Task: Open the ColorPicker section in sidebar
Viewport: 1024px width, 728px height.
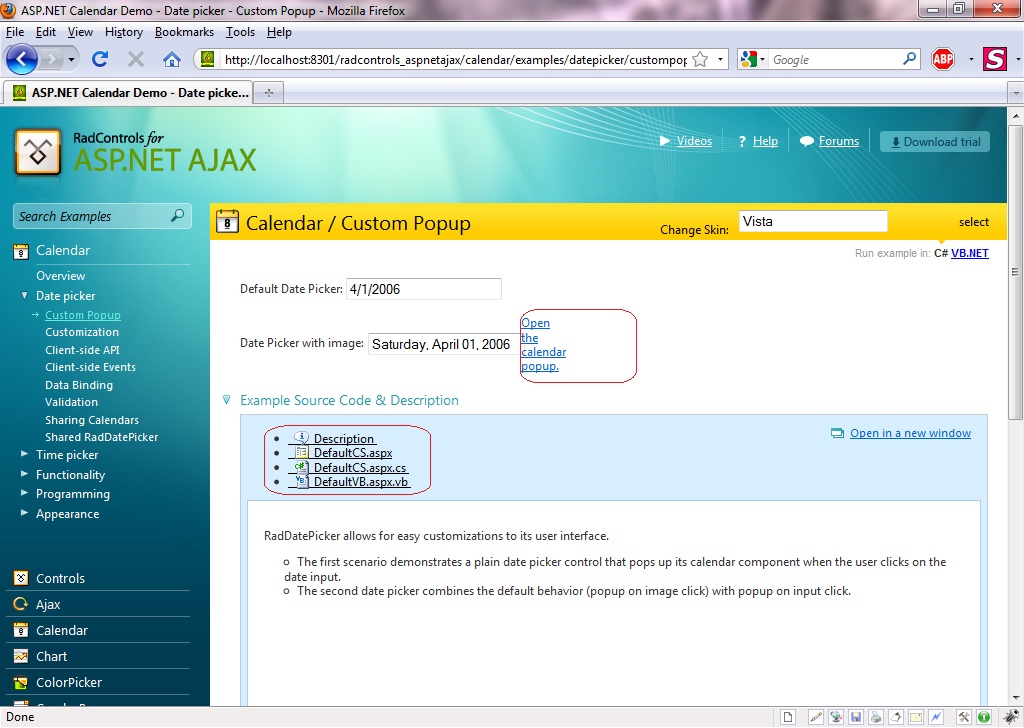Action: point(69,682)
